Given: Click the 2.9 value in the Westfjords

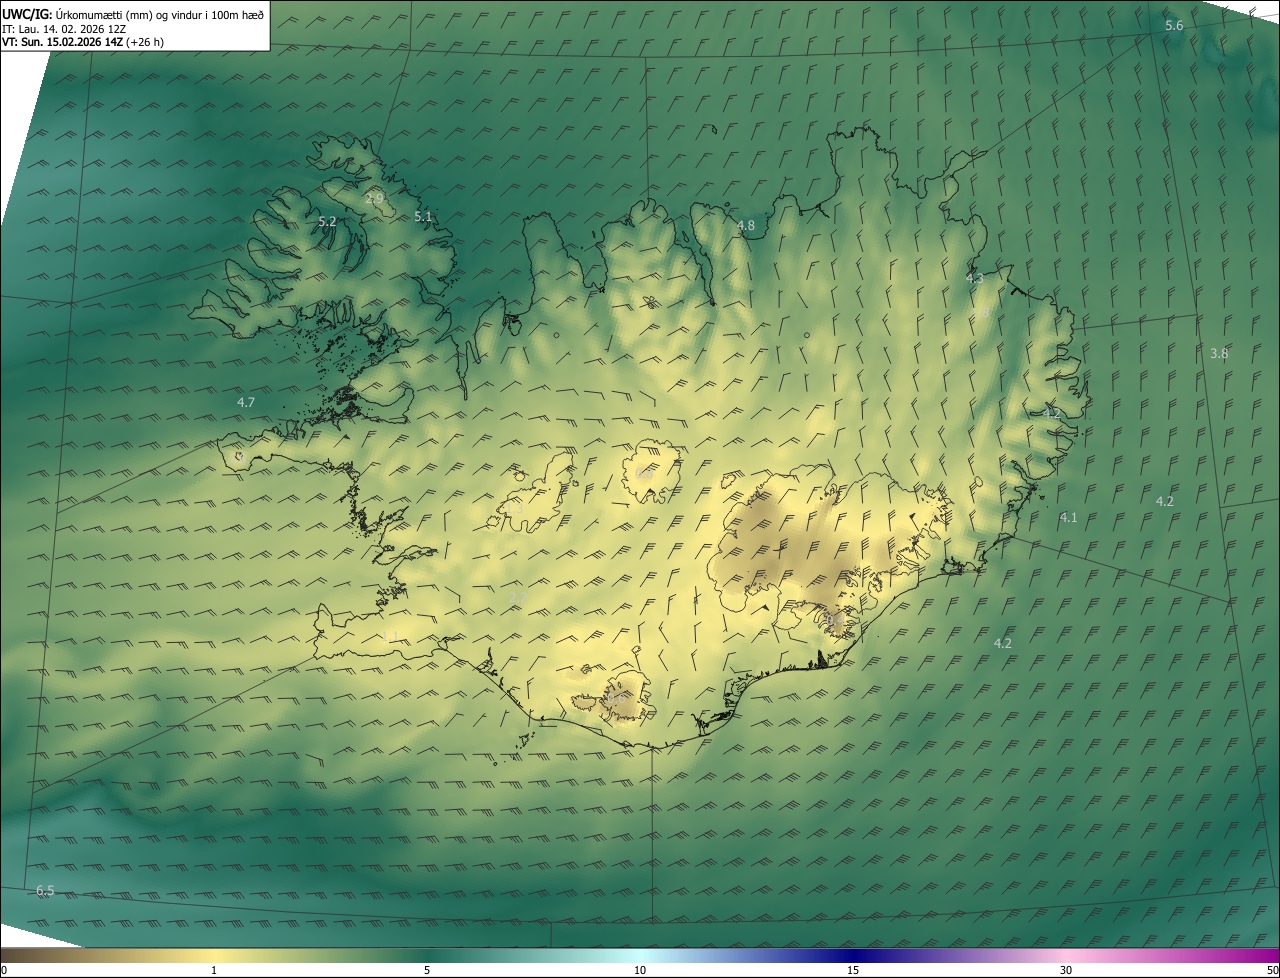Looking at the screenshot, I should point(374,199).
